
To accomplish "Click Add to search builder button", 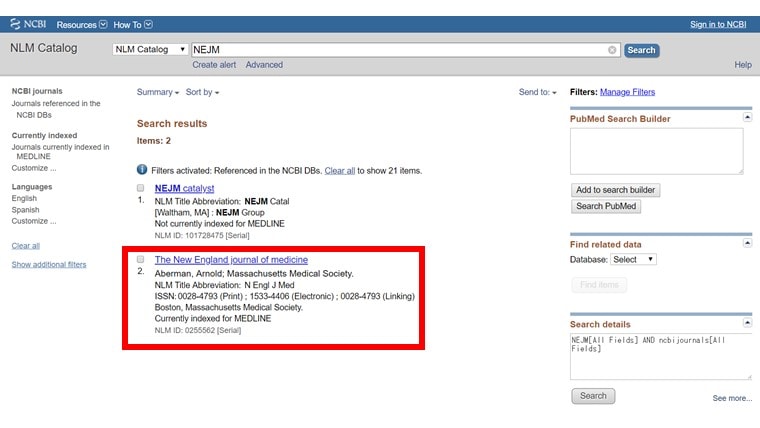I will 615,190.
